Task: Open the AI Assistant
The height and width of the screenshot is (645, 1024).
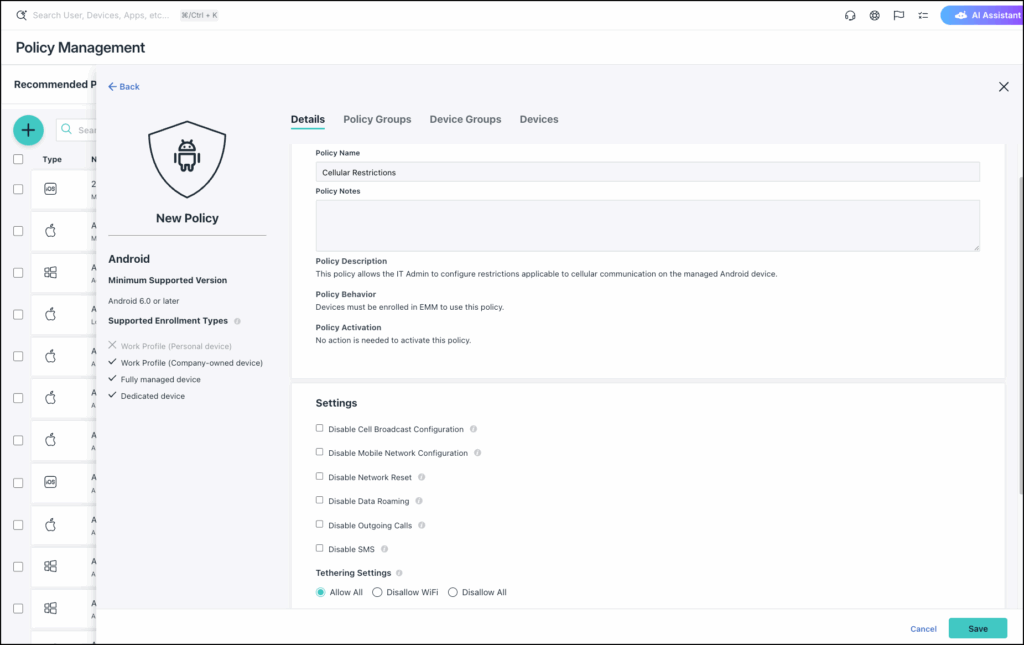Action: point(981,16)
